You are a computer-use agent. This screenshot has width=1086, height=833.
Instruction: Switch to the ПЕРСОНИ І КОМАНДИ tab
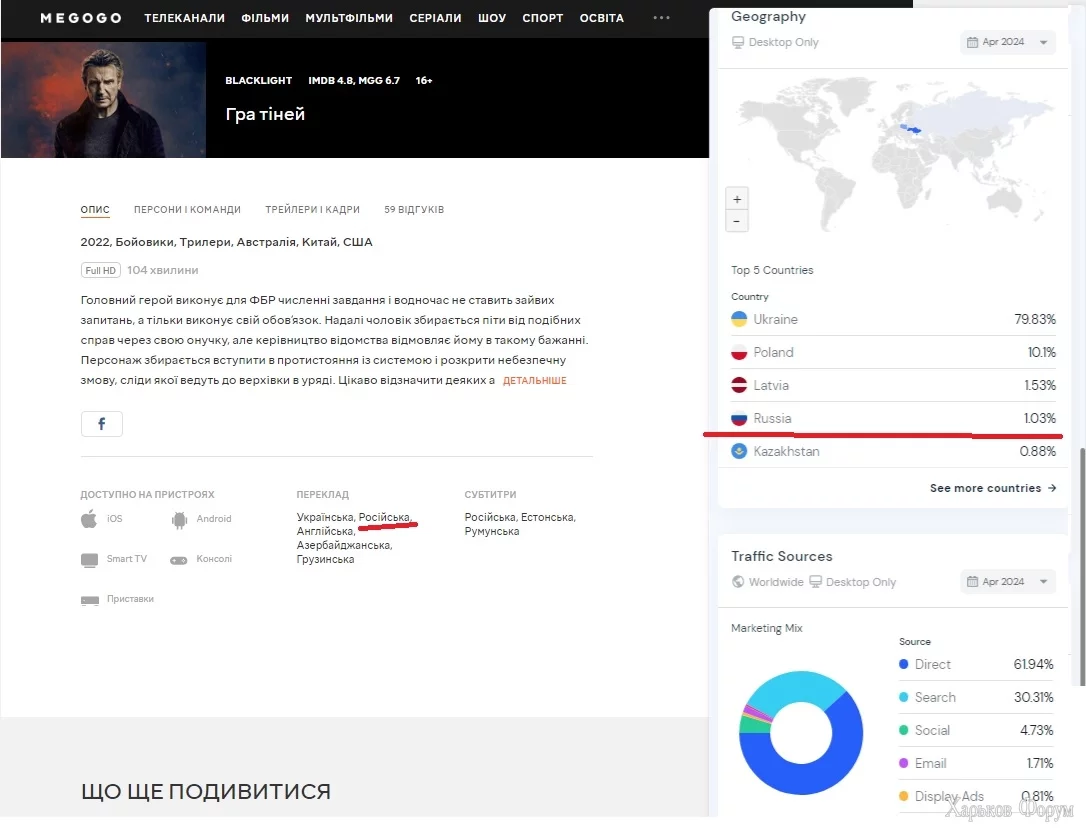[188, 210]
